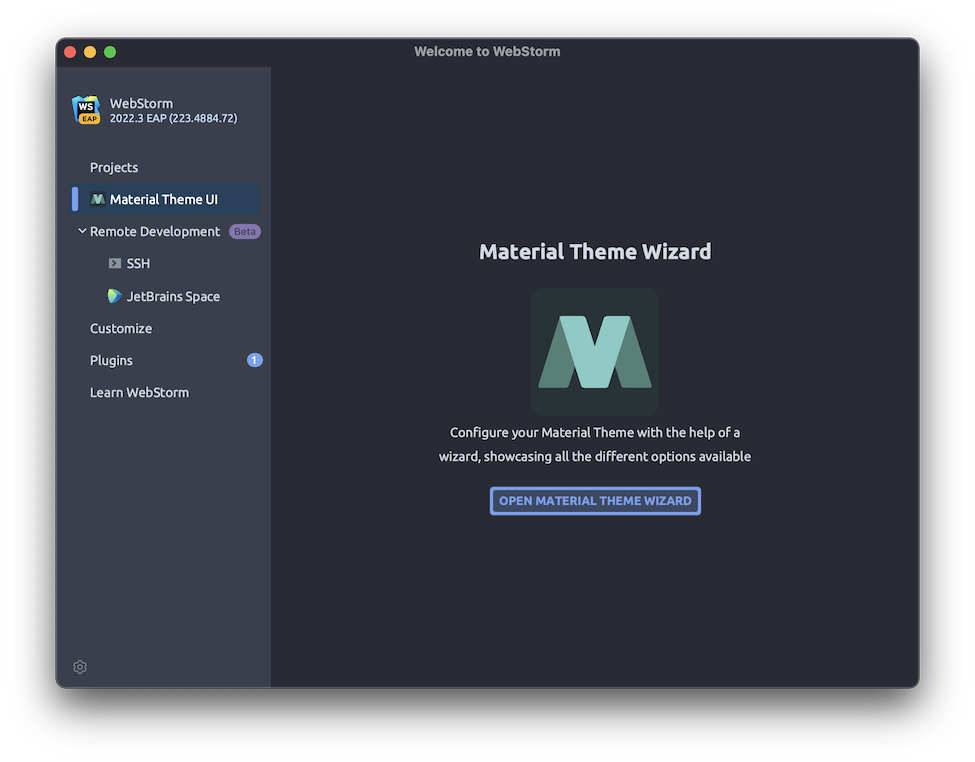Click the WebStorm application logo icon
The height and width of the screenshot is (762, 975).
pos(86,110)
